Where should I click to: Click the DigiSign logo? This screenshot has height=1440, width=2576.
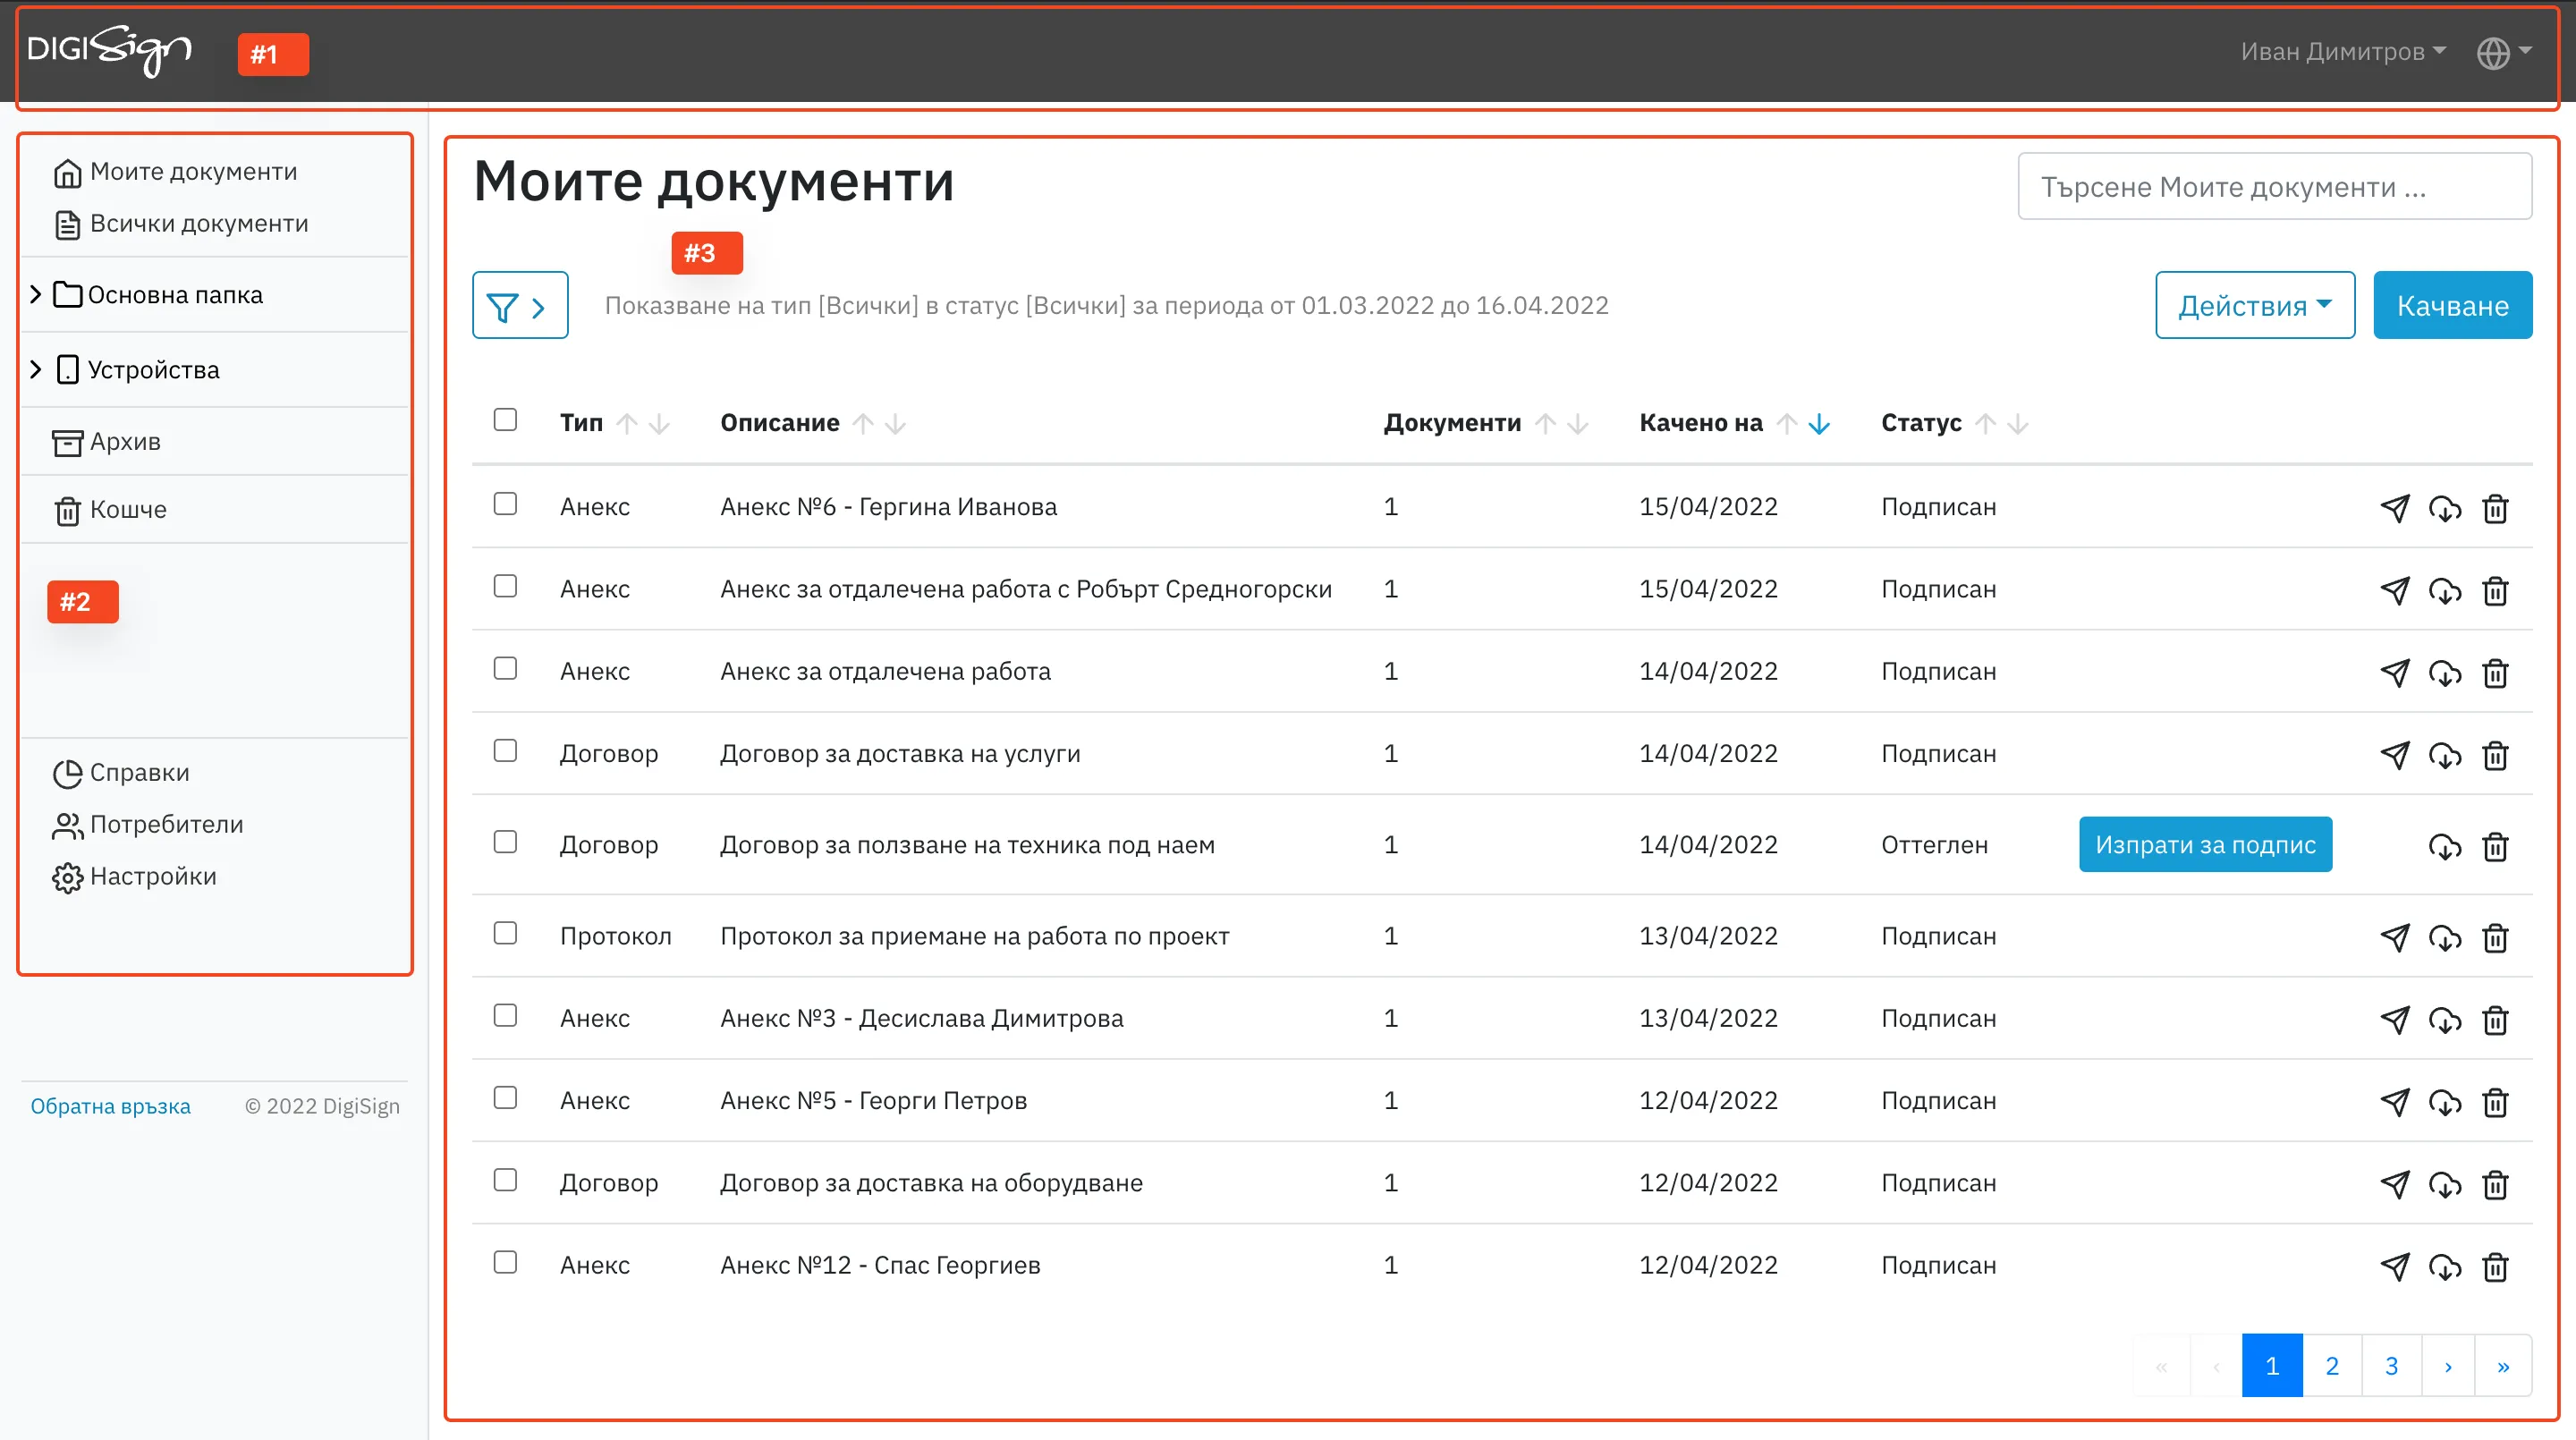[109, 51]
